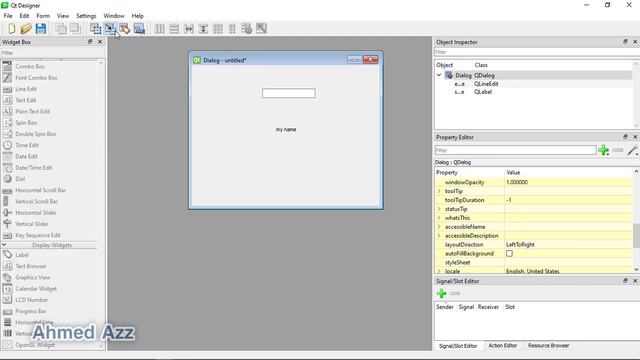Image resolution: width=640 pixels, height=360 pixels.
Task: Open a form file with folder icon
Action: click(x=26, y=29)
